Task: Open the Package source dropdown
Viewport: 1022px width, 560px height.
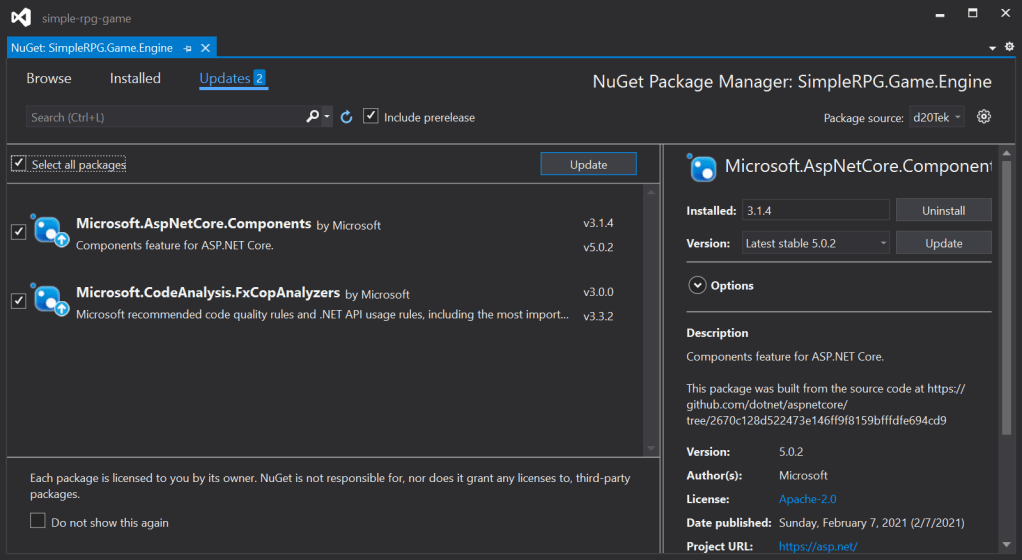Action: (x=937, y=117)
